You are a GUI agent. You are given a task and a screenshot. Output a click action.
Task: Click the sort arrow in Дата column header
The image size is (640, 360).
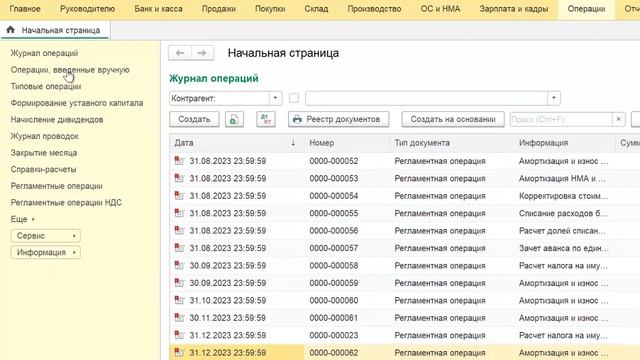293,143
